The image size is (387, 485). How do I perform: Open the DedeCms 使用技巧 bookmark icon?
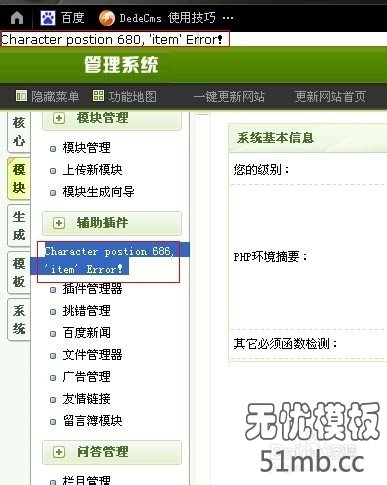point(107,18)
